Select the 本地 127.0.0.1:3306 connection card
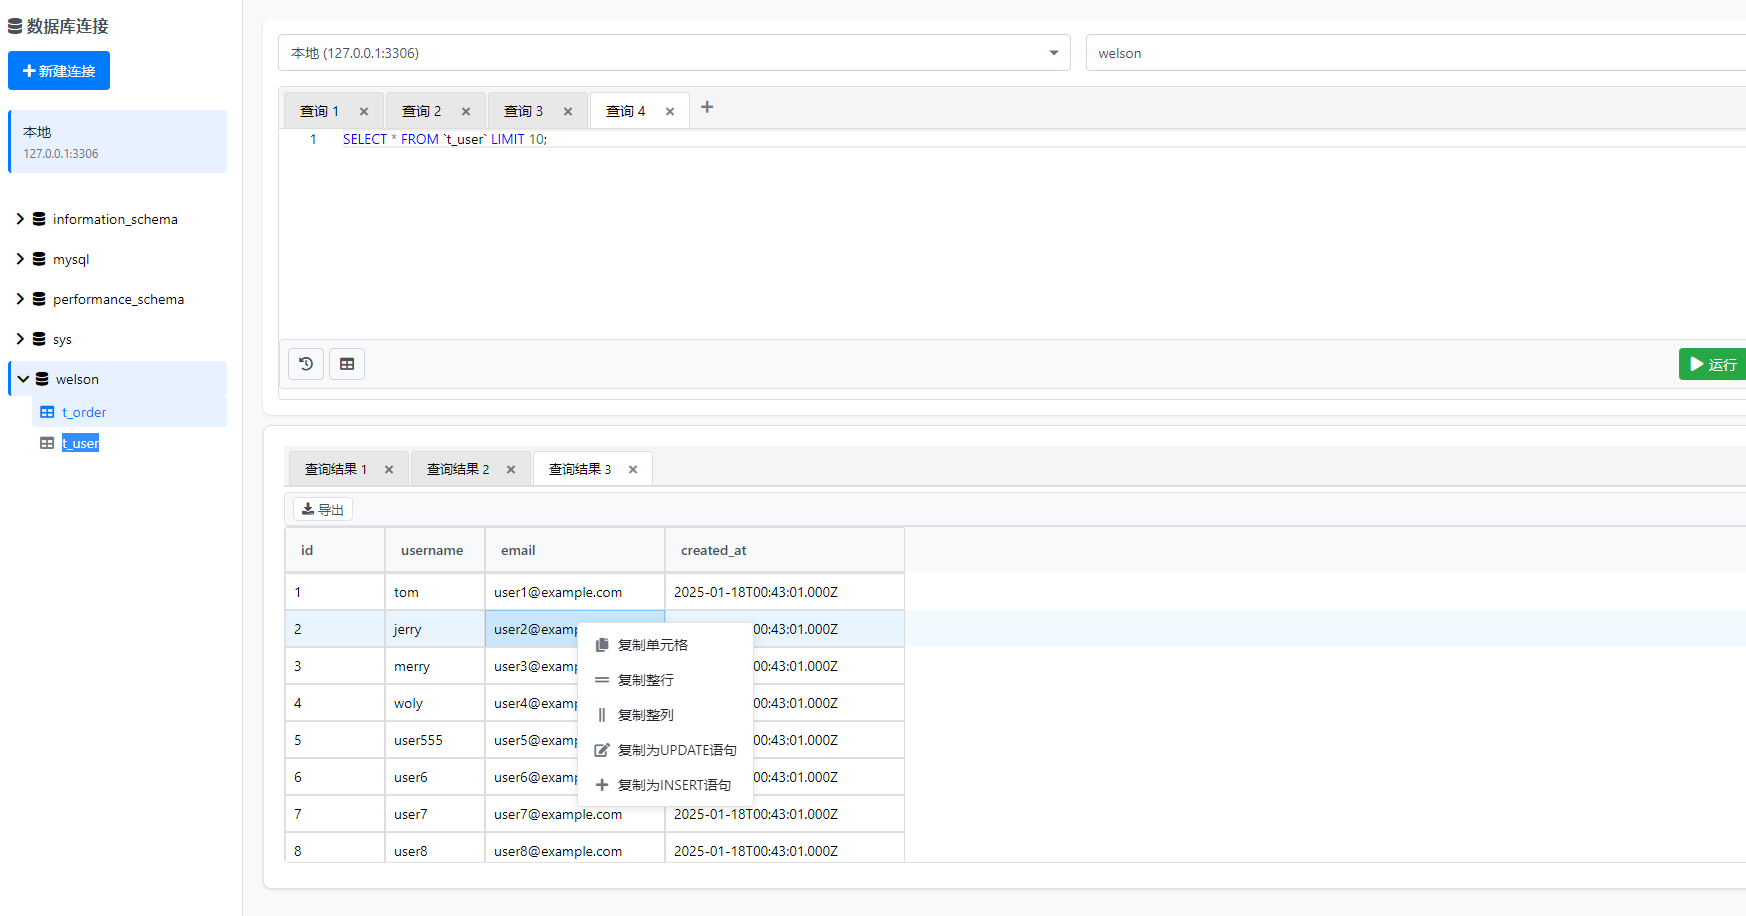The height and width of the screenshot is (916, 1746). pyautogui.click(x=118, y=142)
